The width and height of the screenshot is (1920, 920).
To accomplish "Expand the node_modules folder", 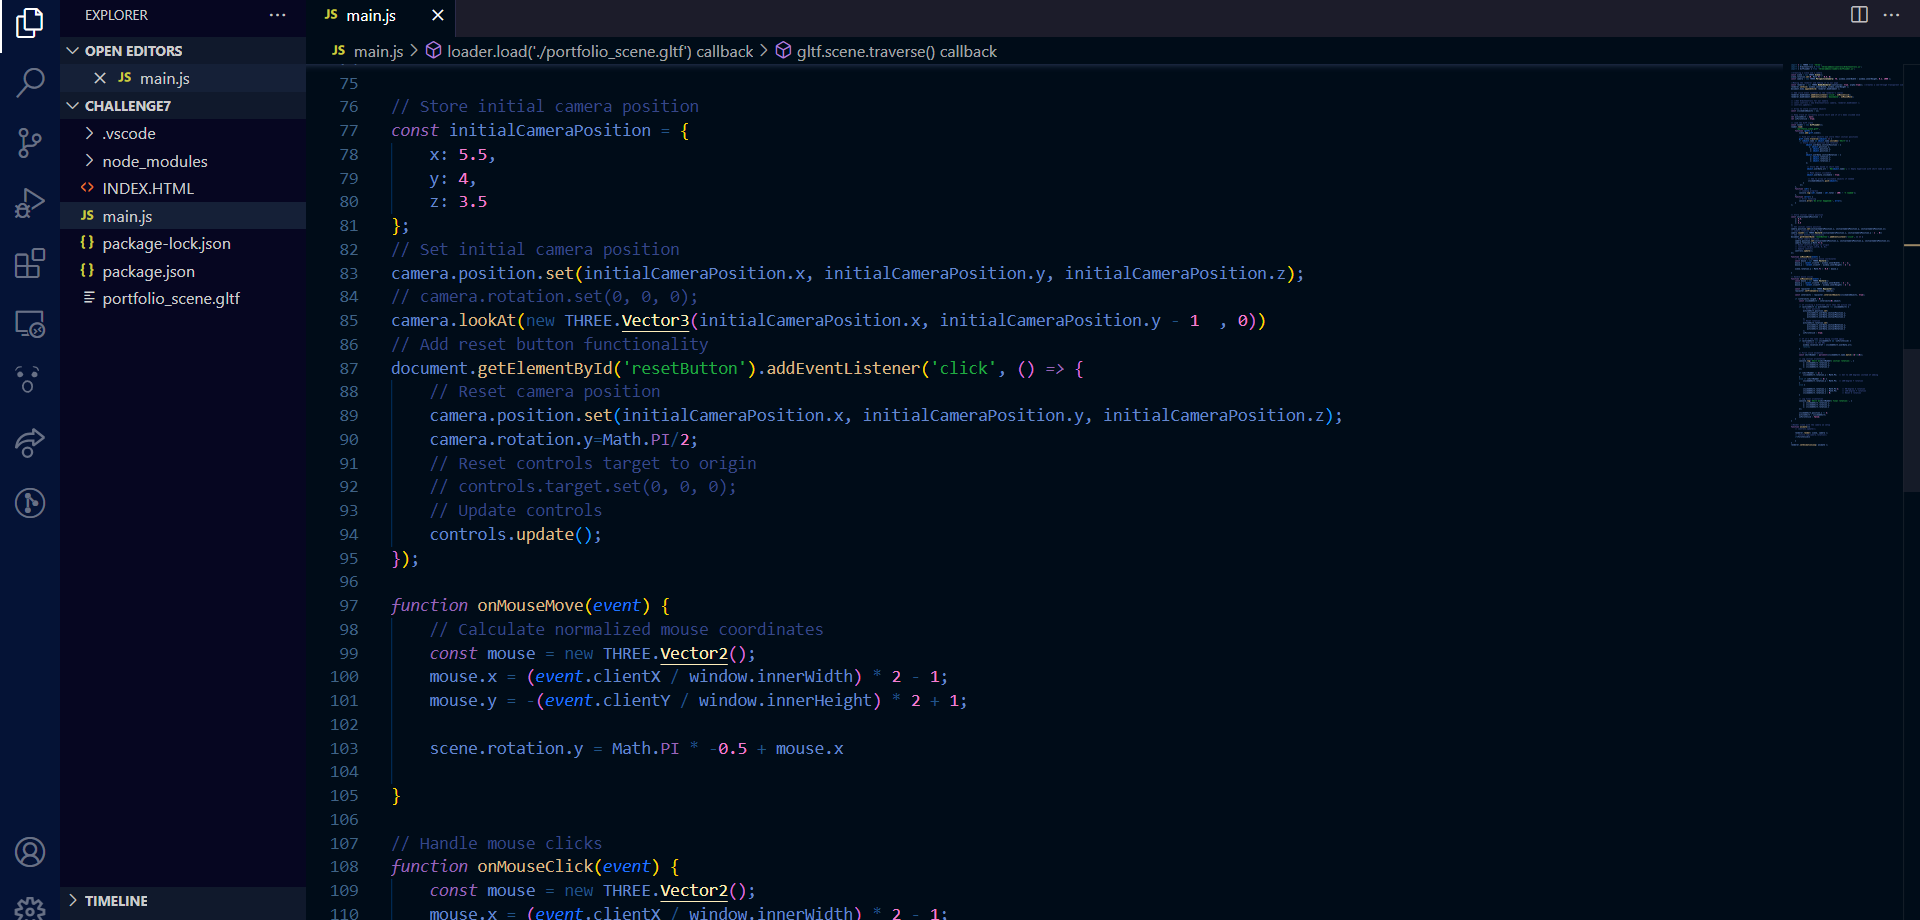I will tap(154, 162).
